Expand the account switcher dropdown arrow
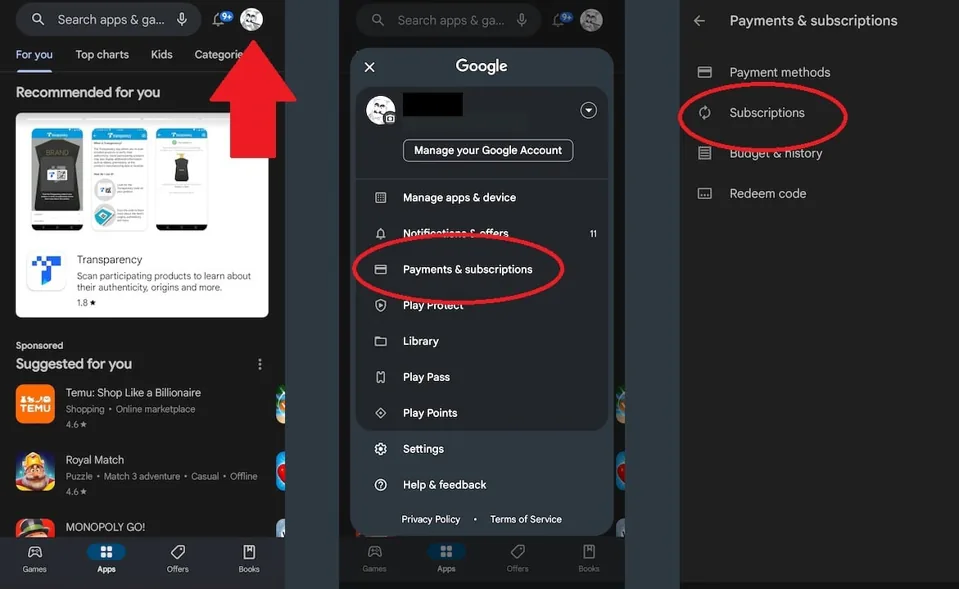Viewport: 959px width, 589px height. (589, 110)
